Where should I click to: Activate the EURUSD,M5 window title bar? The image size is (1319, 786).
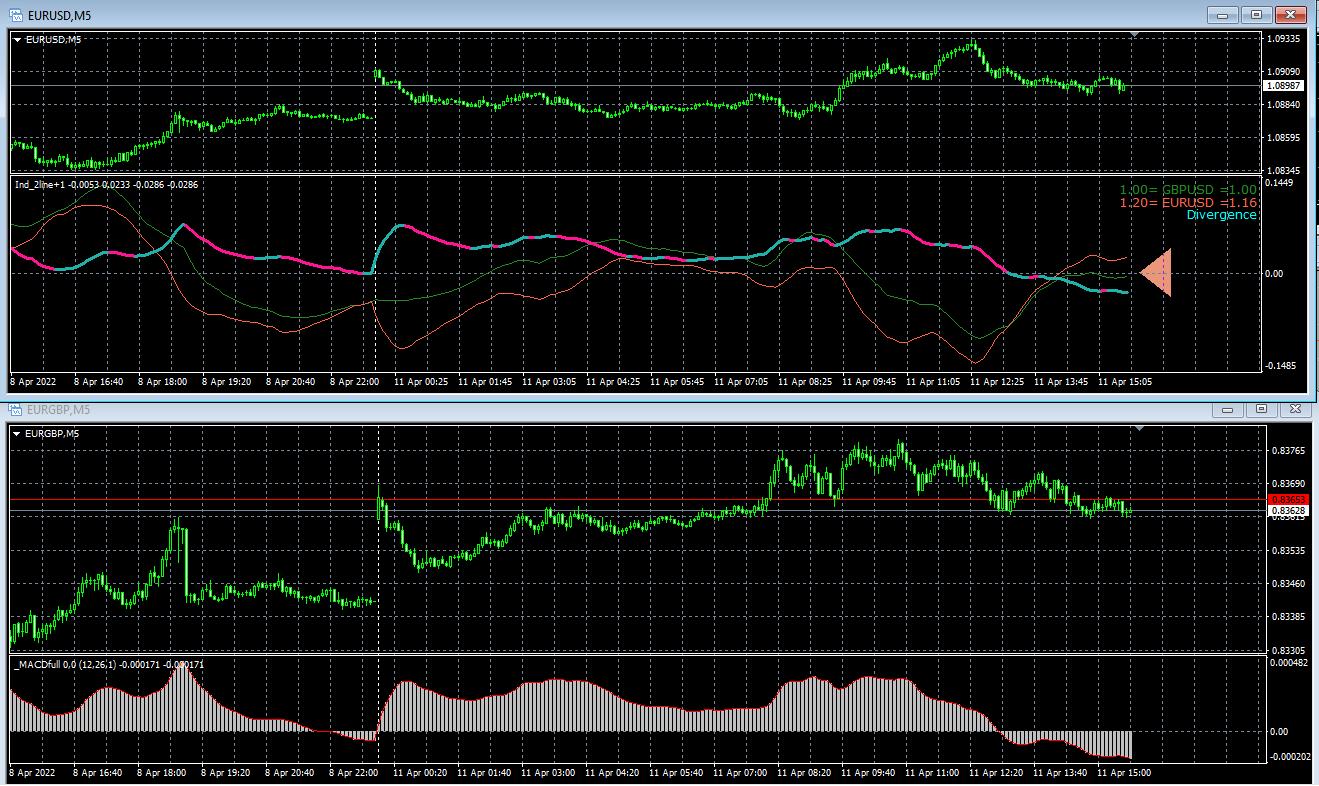click(600, 13)
